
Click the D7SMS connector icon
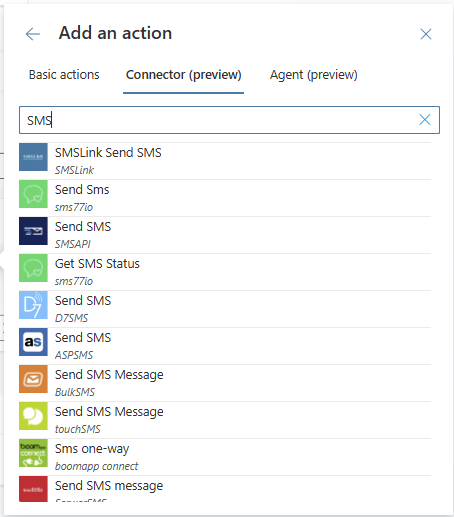tap(33, 305)
